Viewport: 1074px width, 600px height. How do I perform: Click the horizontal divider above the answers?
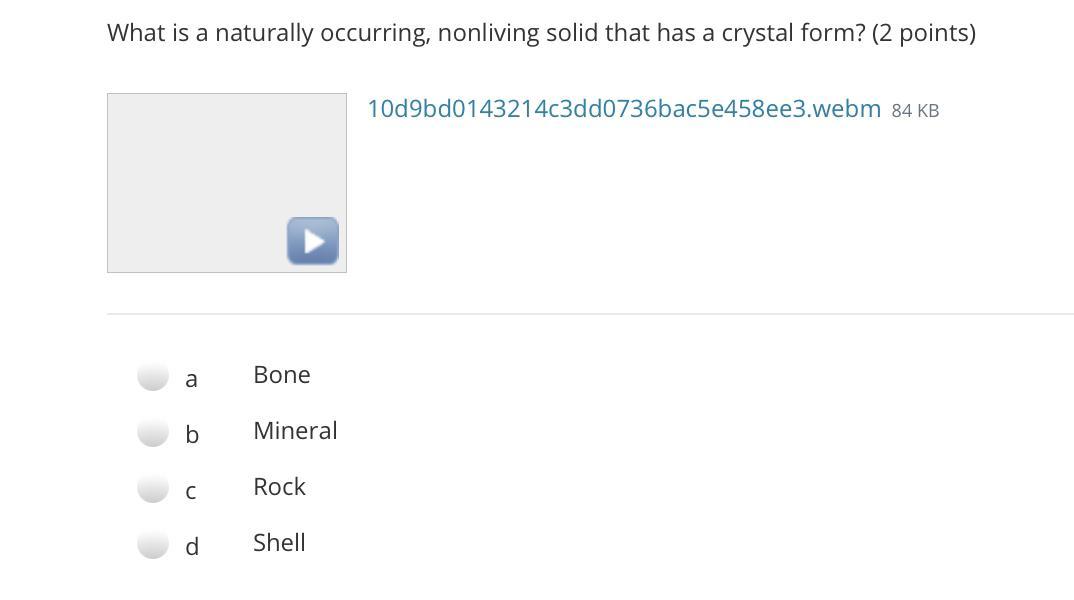point(590,314)
